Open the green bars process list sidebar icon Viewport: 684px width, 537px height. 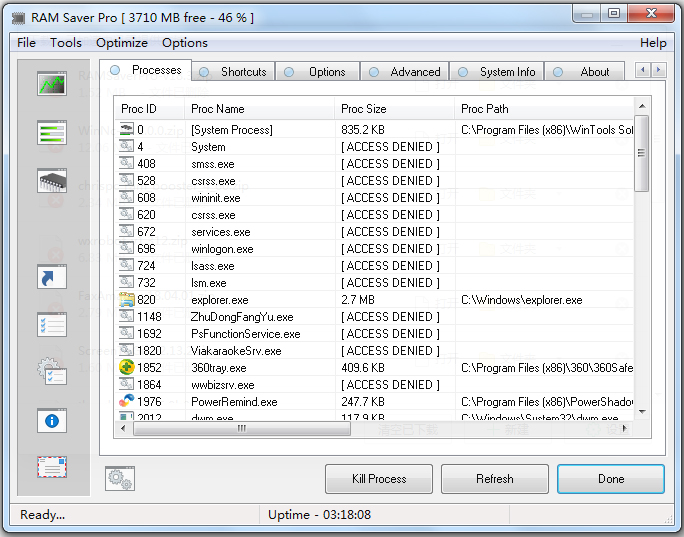click(x=52, y=133)
